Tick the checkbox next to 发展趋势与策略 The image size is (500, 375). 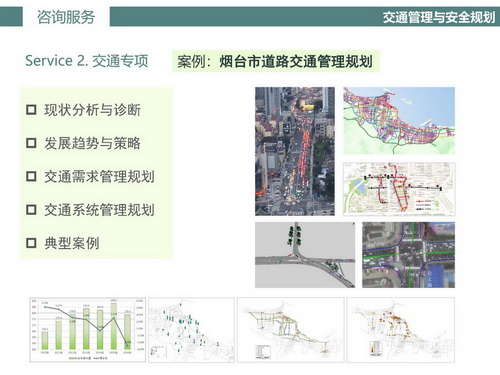click(x=31, y=143)
